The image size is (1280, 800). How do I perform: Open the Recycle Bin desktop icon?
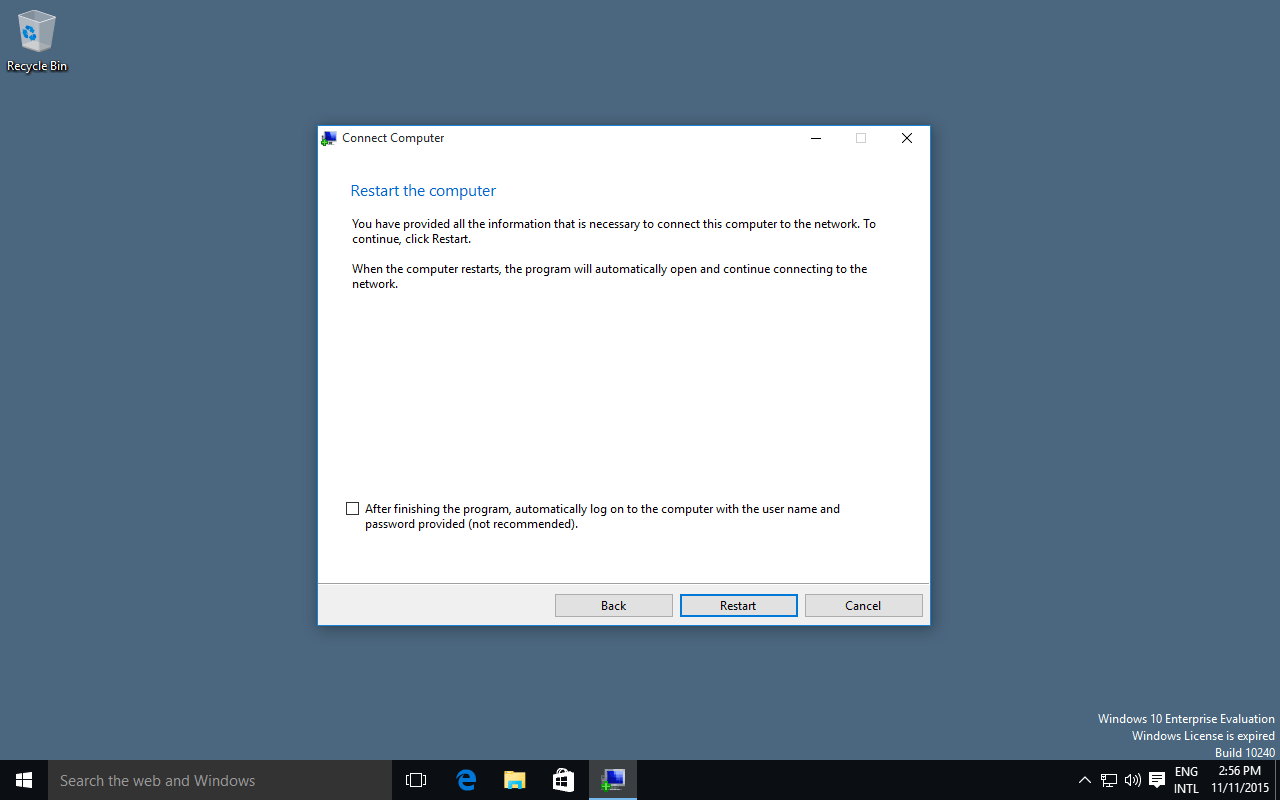(x=37, y=41)
